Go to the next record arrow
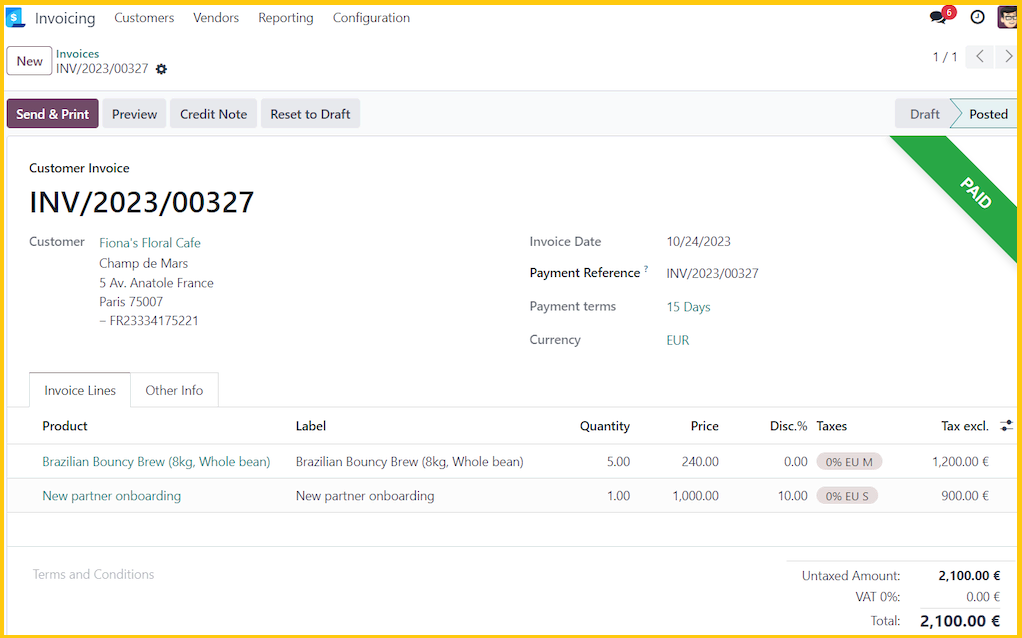Screen dimensions: 1022x638 pyautogui.click(x=1008, y=57)
